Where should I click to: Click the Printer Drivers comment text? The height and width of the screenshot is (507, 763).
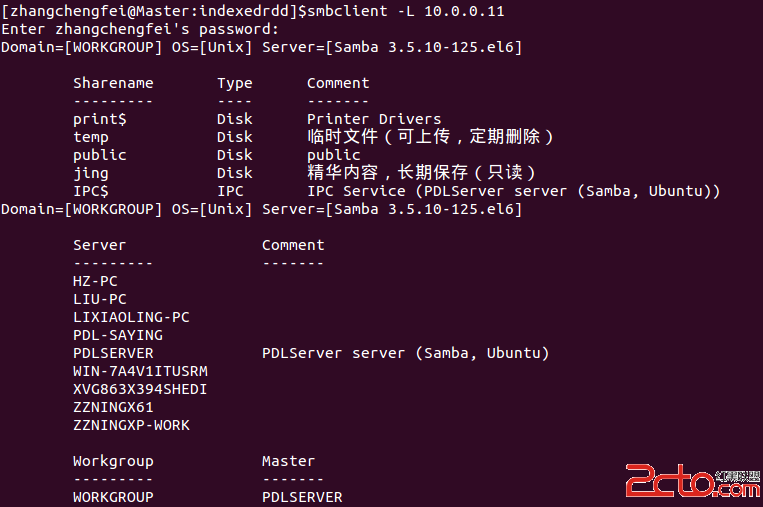point(374,119)
